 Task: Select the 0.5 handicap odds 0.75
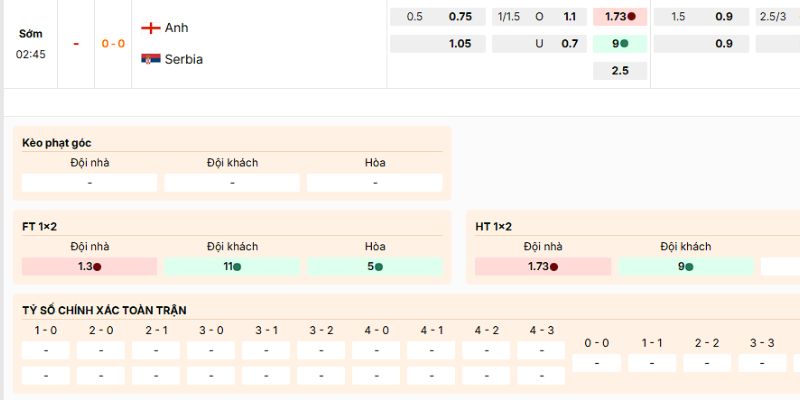460,17
